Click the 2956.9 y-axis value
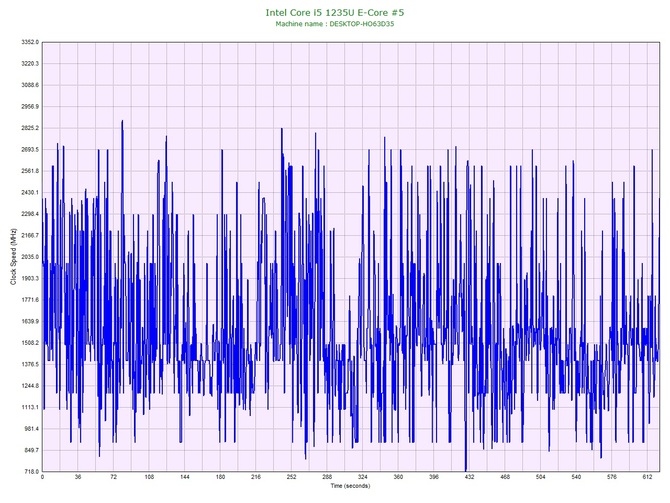The image size is (670, 503). click(x=30, y=106)
